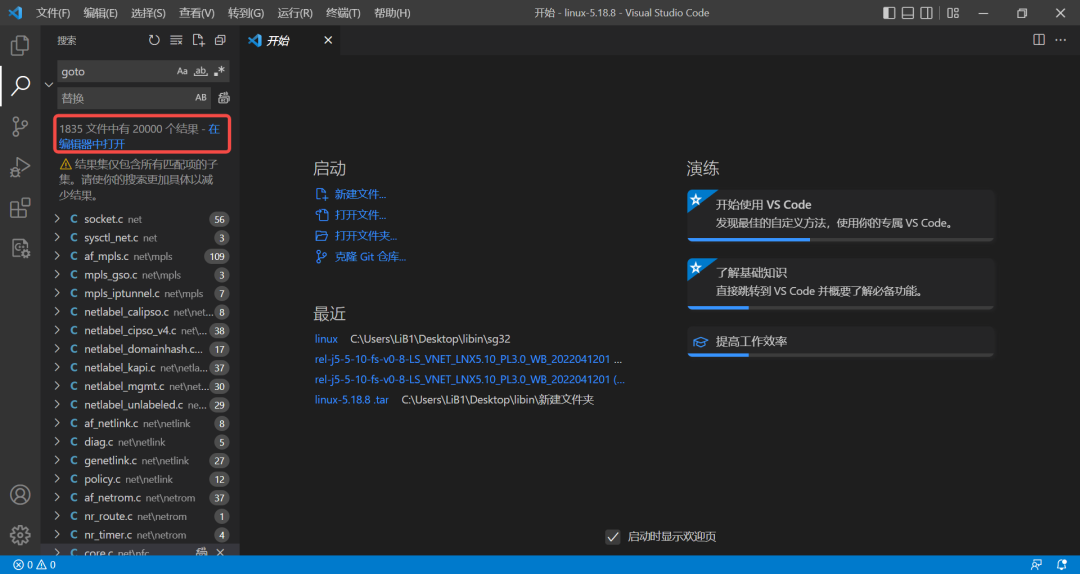Open the 文件(F) menu
Viewport: 1080px width, 574px height.
(x=53, y=13)
